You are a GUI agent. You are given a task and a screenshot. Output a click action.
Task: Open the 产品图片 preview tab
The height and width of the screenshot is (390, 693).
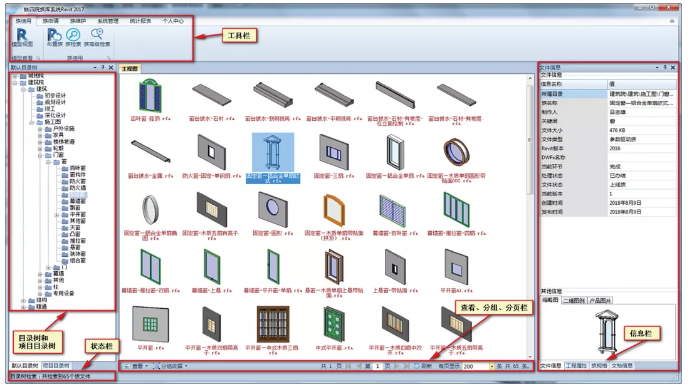coord(600,300)
